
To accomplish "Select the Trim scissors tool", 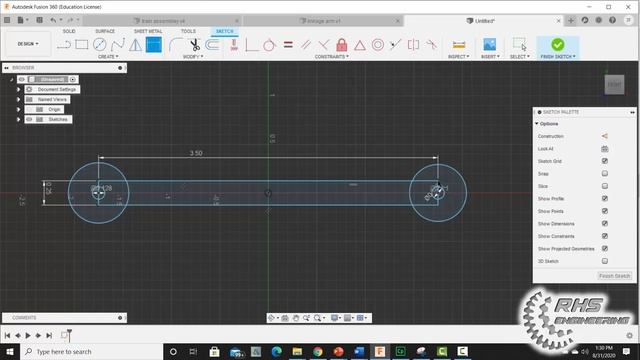I will (195, 44).
